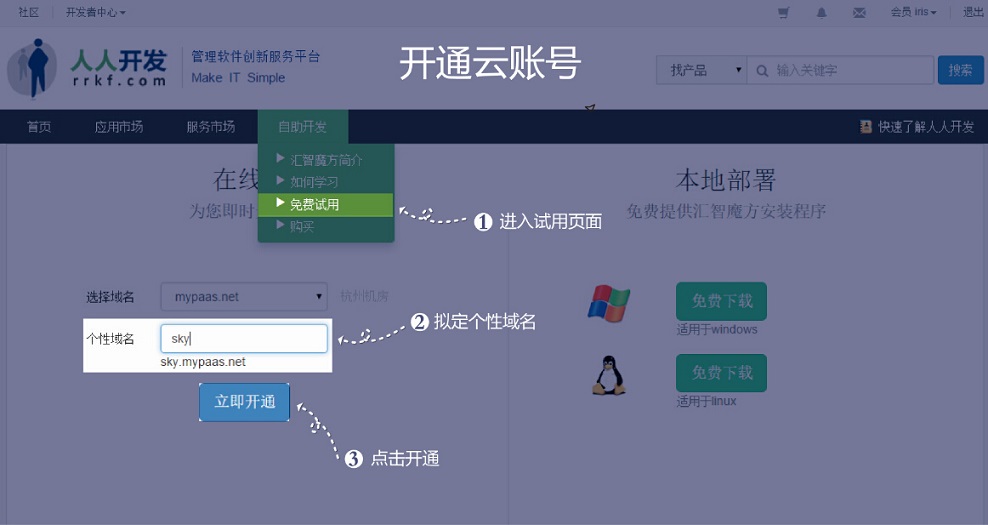Screen dimensions: 988x525
Task: Click icon beside 快速了解人人开发
Action: click(x=866, y=127)
